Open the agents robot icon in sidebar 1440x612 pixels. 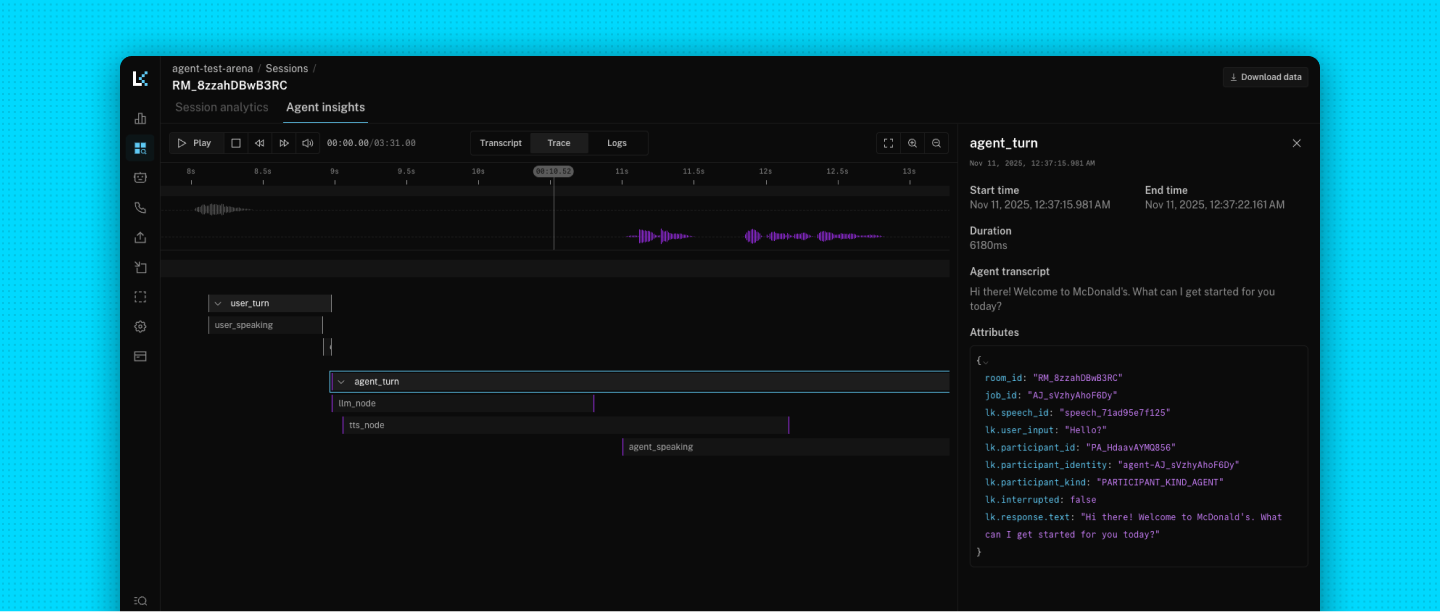click(x=140, y=178)
